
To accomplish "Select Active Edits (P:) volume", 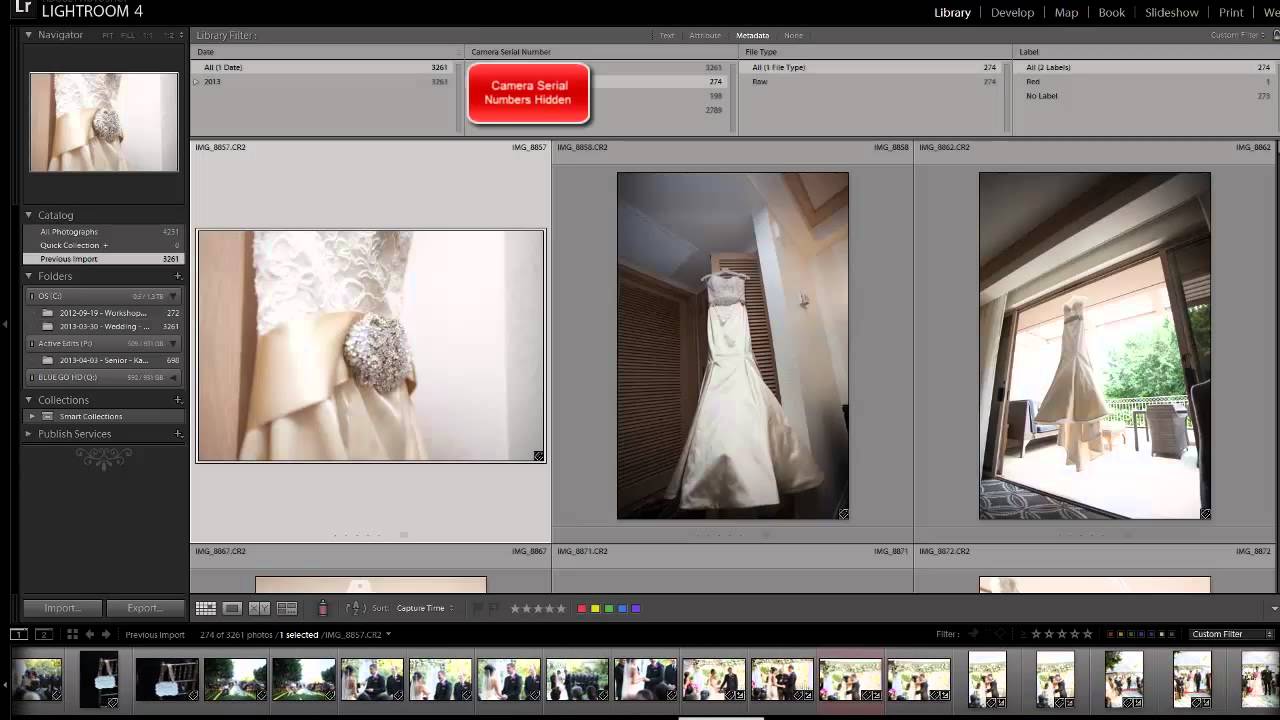I will (103, 344).
